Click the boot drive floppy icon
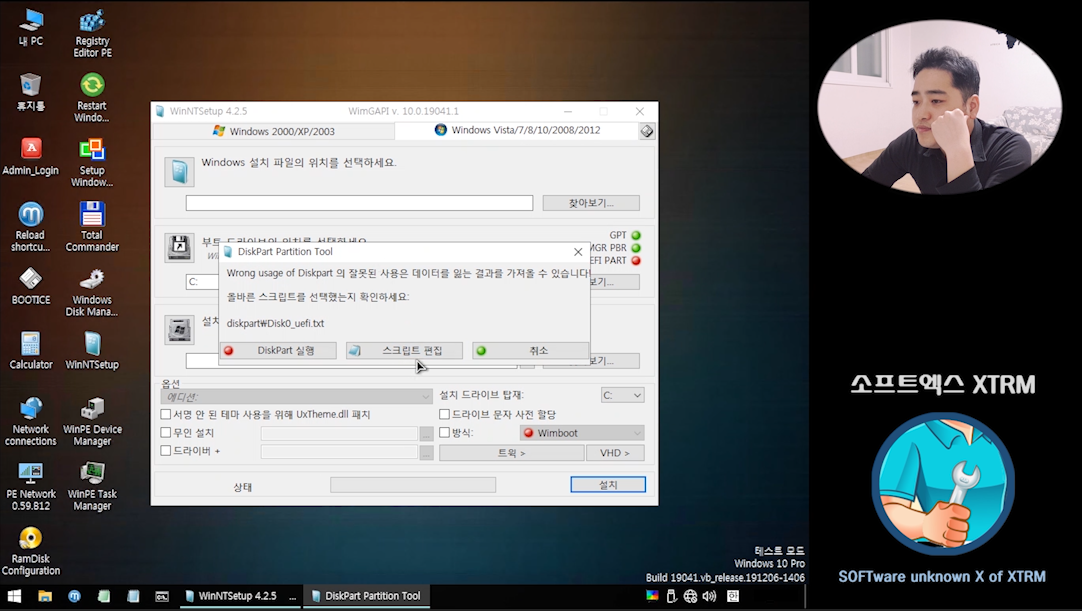Image resolution: width=1082 pixels, height=611 pixels. (x=179, y=247)
